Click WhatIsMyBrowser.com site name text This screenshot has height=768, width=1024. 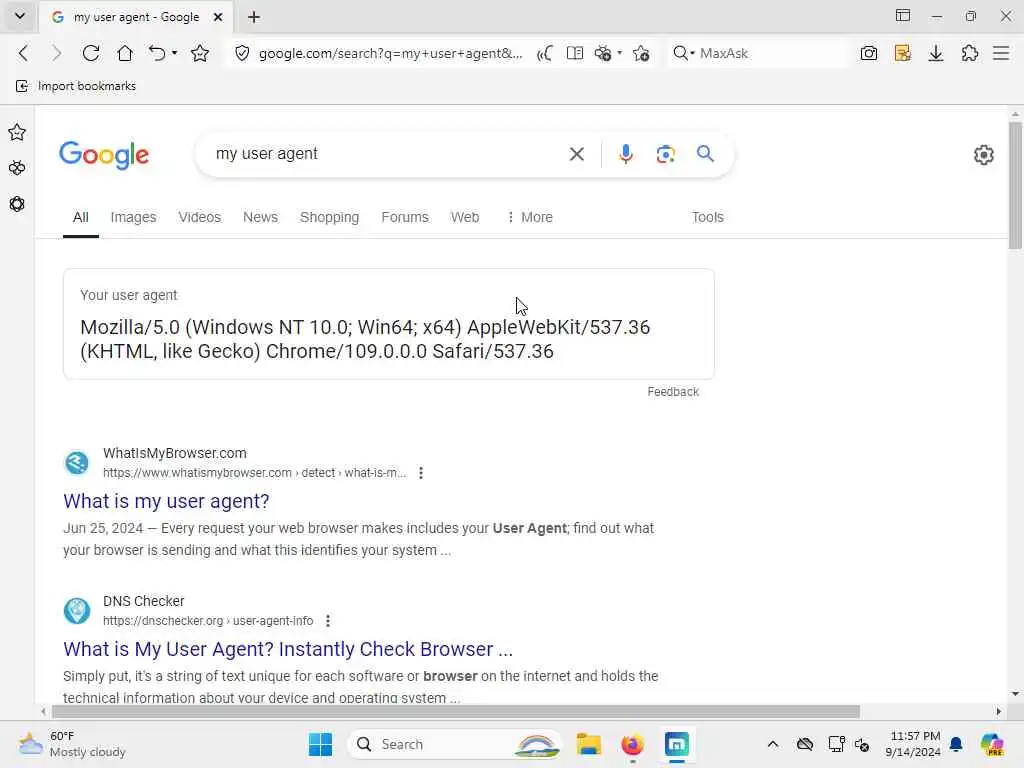174,453
